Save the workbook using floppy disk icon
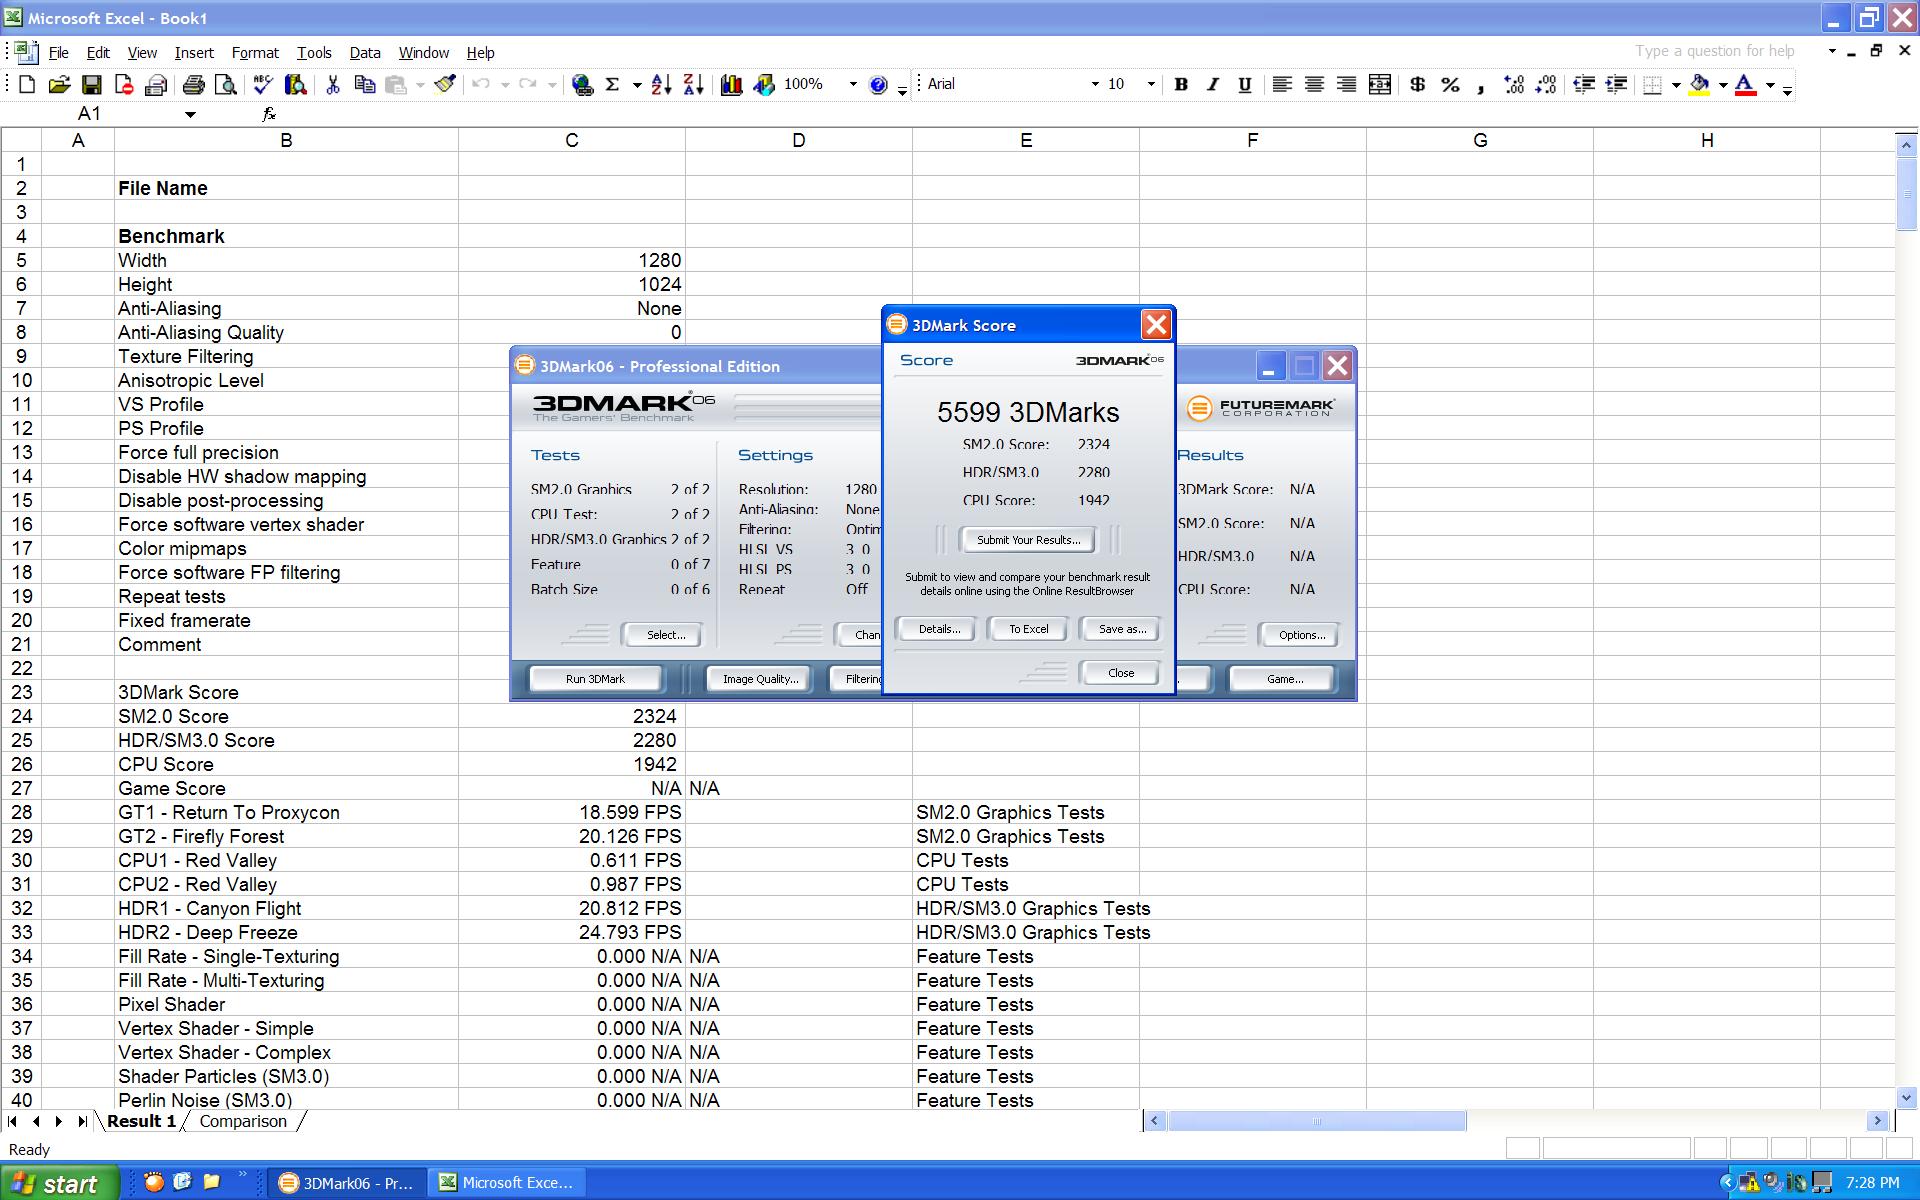1920x1200 pixels. (91, 85)
